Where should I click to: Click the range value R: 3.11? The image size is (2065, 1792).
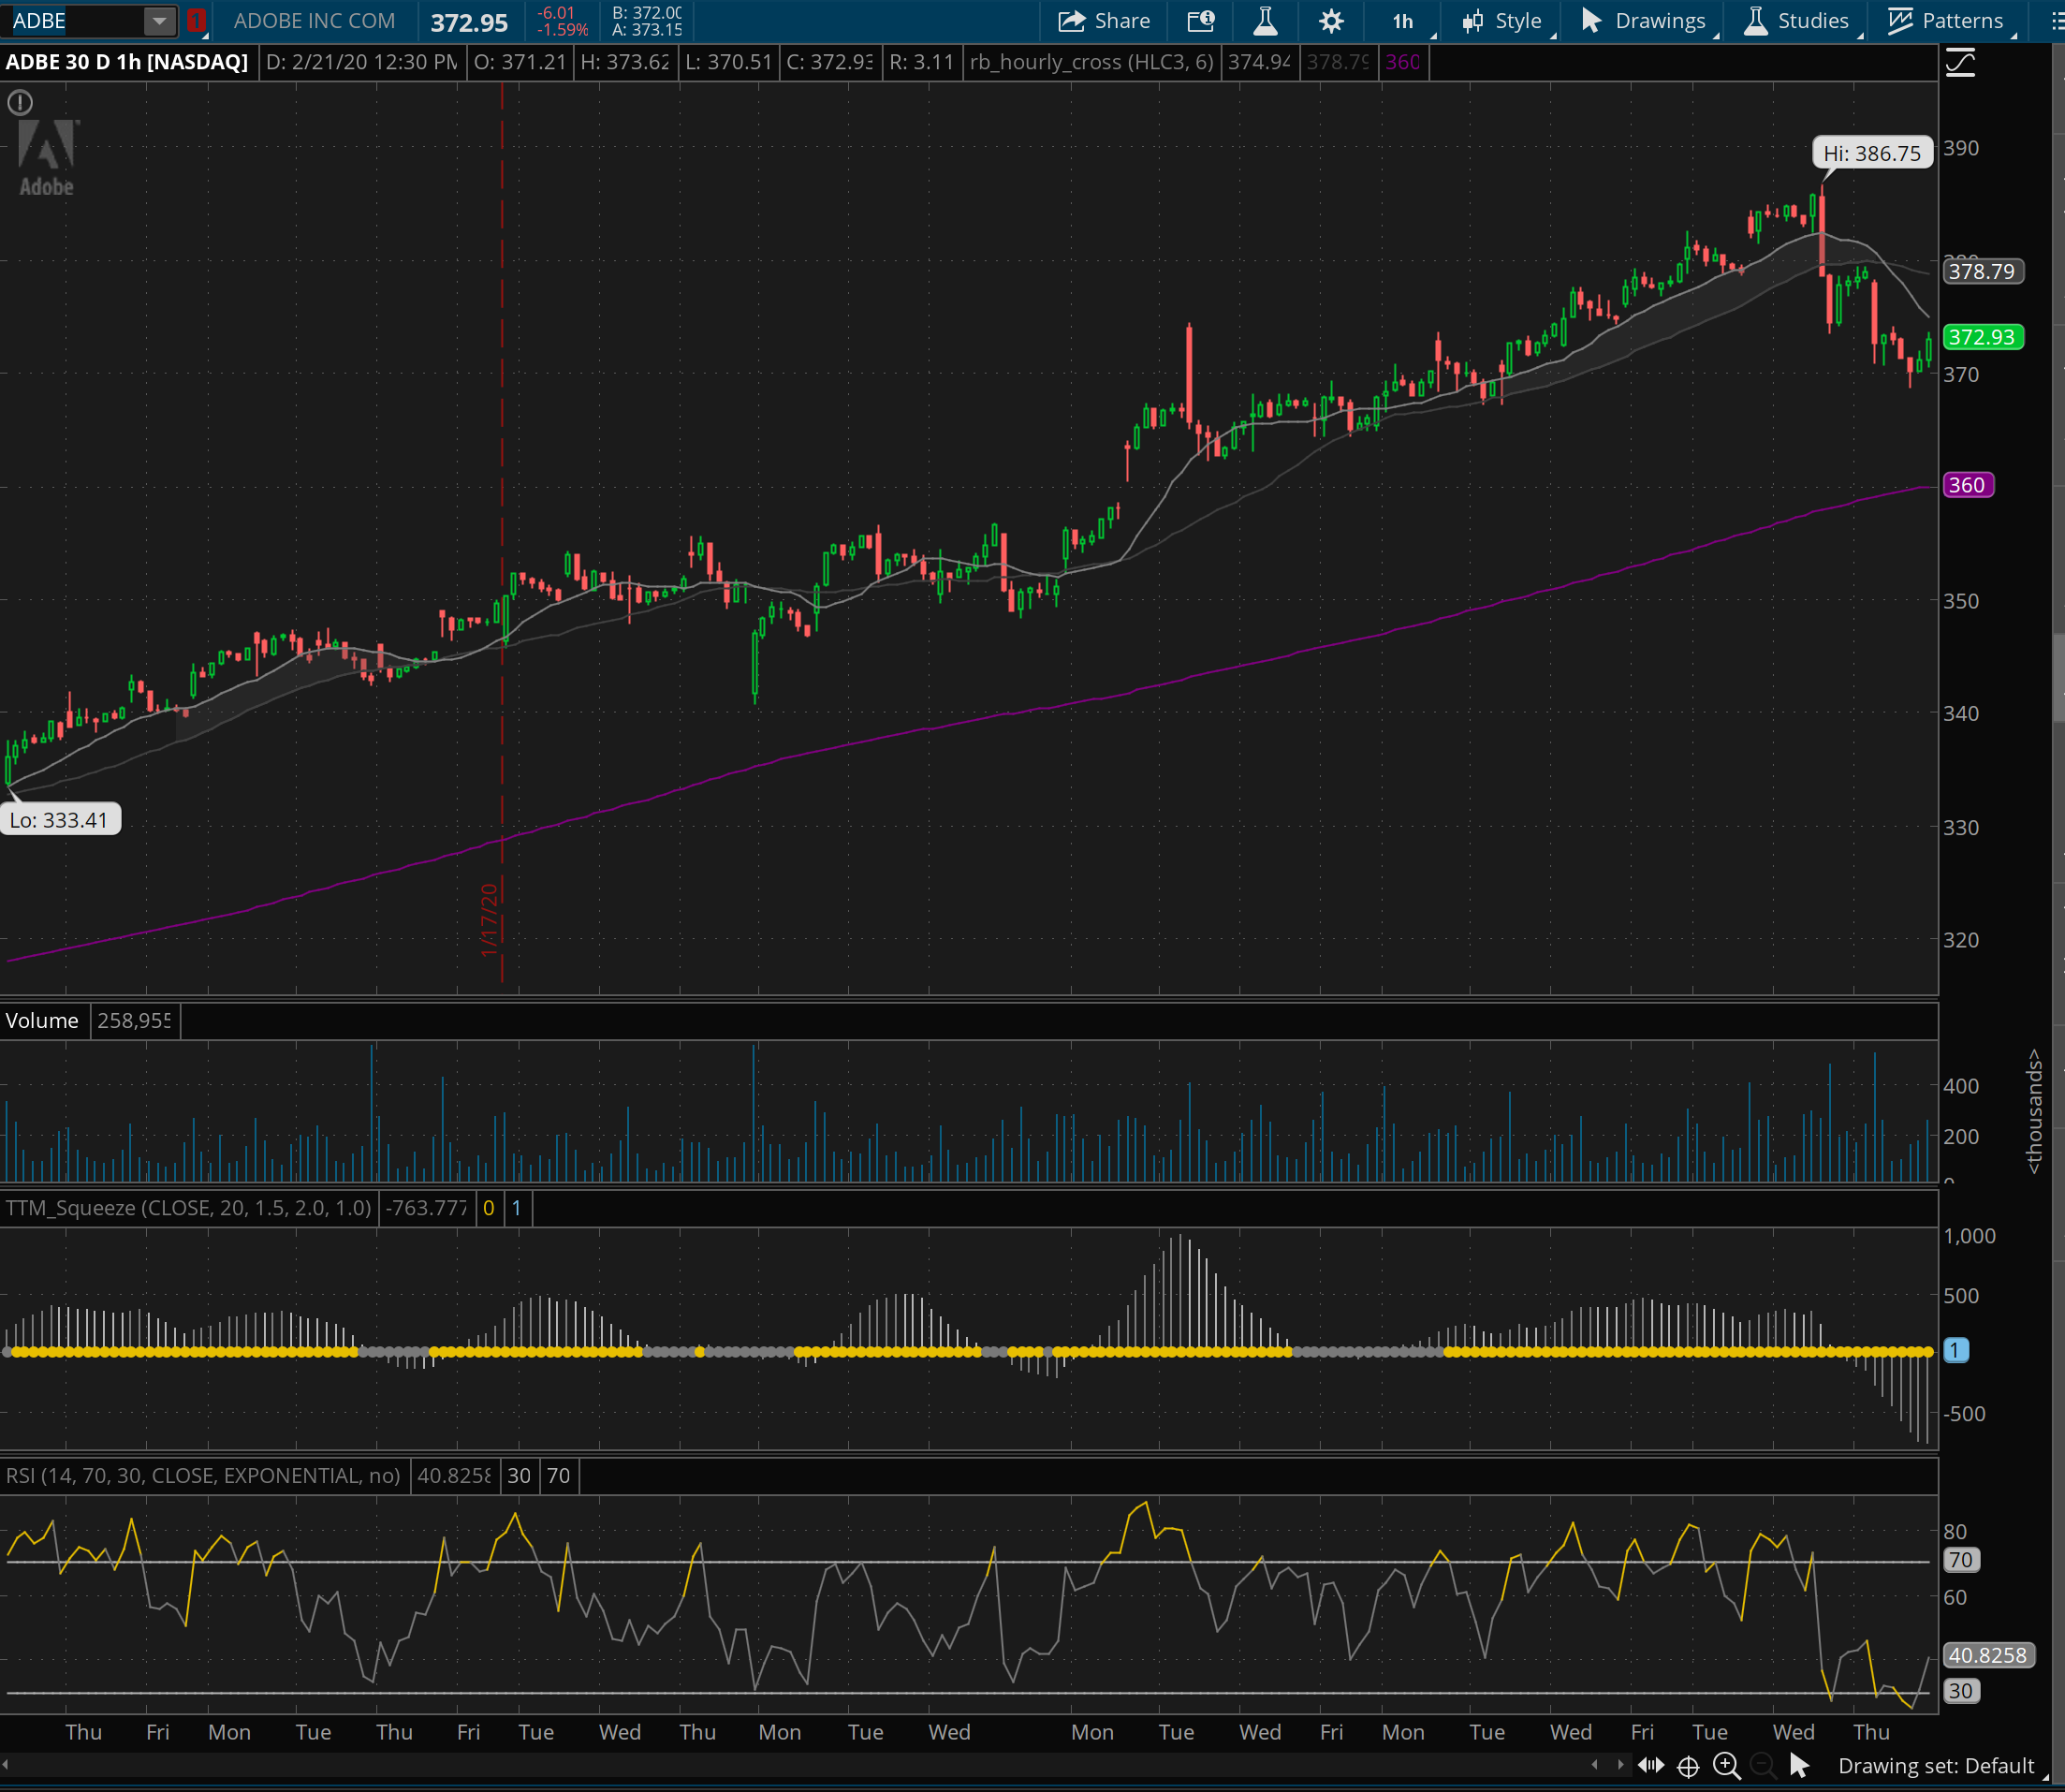click(922, 62)
